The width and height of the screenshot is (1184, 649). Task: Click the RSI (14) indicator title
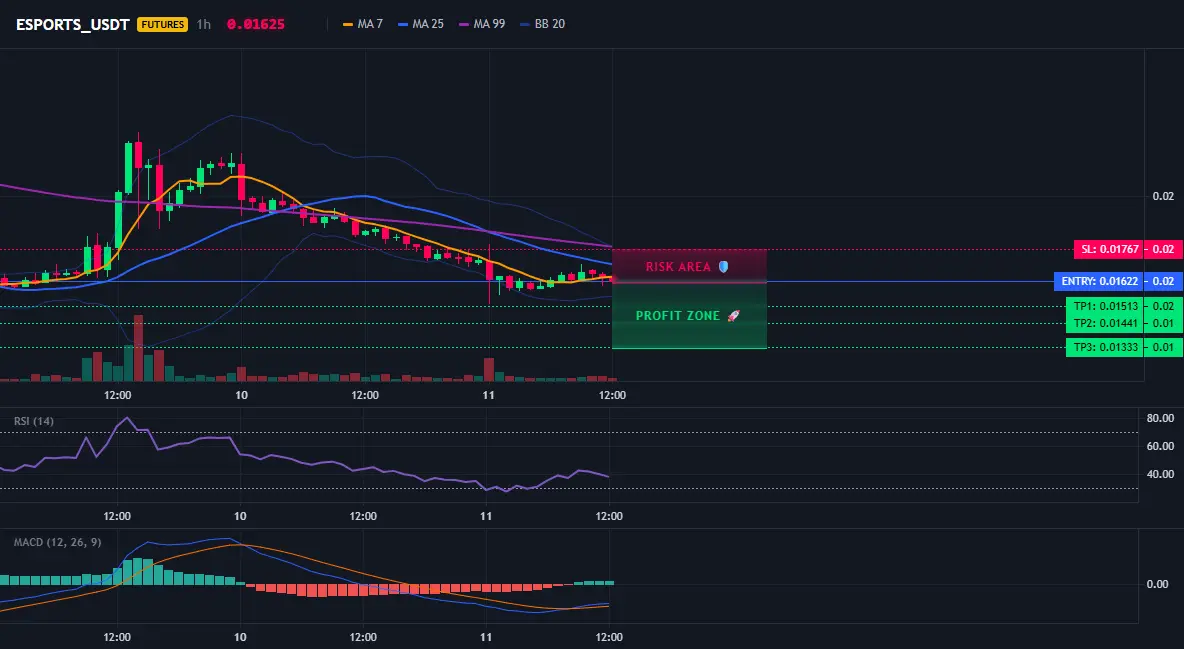(x=34, y=421)
